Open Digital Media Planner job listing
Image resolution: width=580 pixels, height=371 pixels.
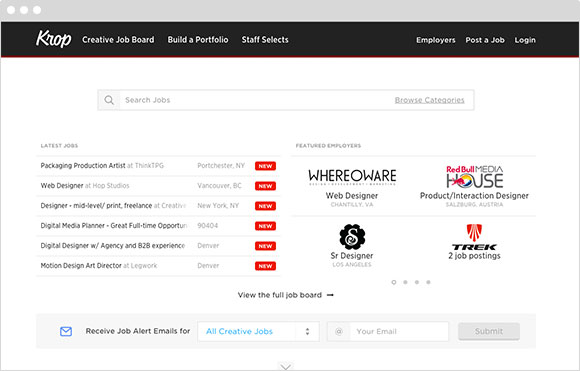click(x=114, y=225)
